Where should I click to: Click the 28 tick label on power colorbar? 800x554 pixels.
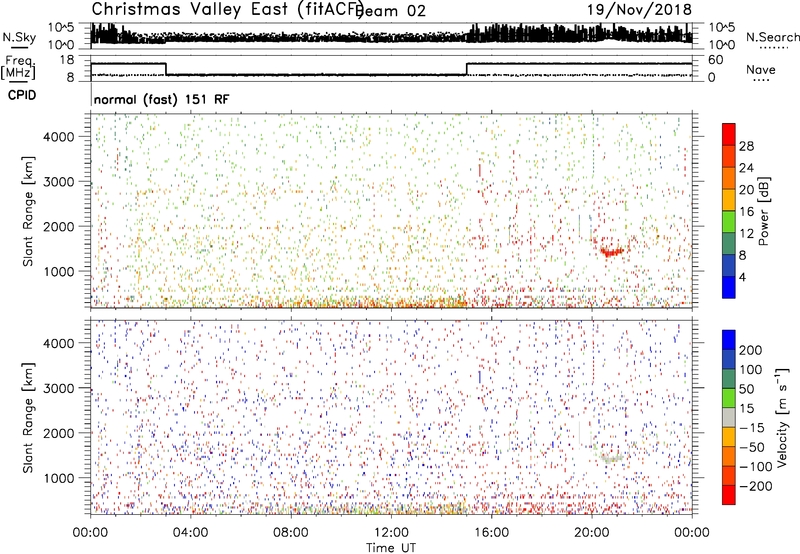[x=746, y=146]
